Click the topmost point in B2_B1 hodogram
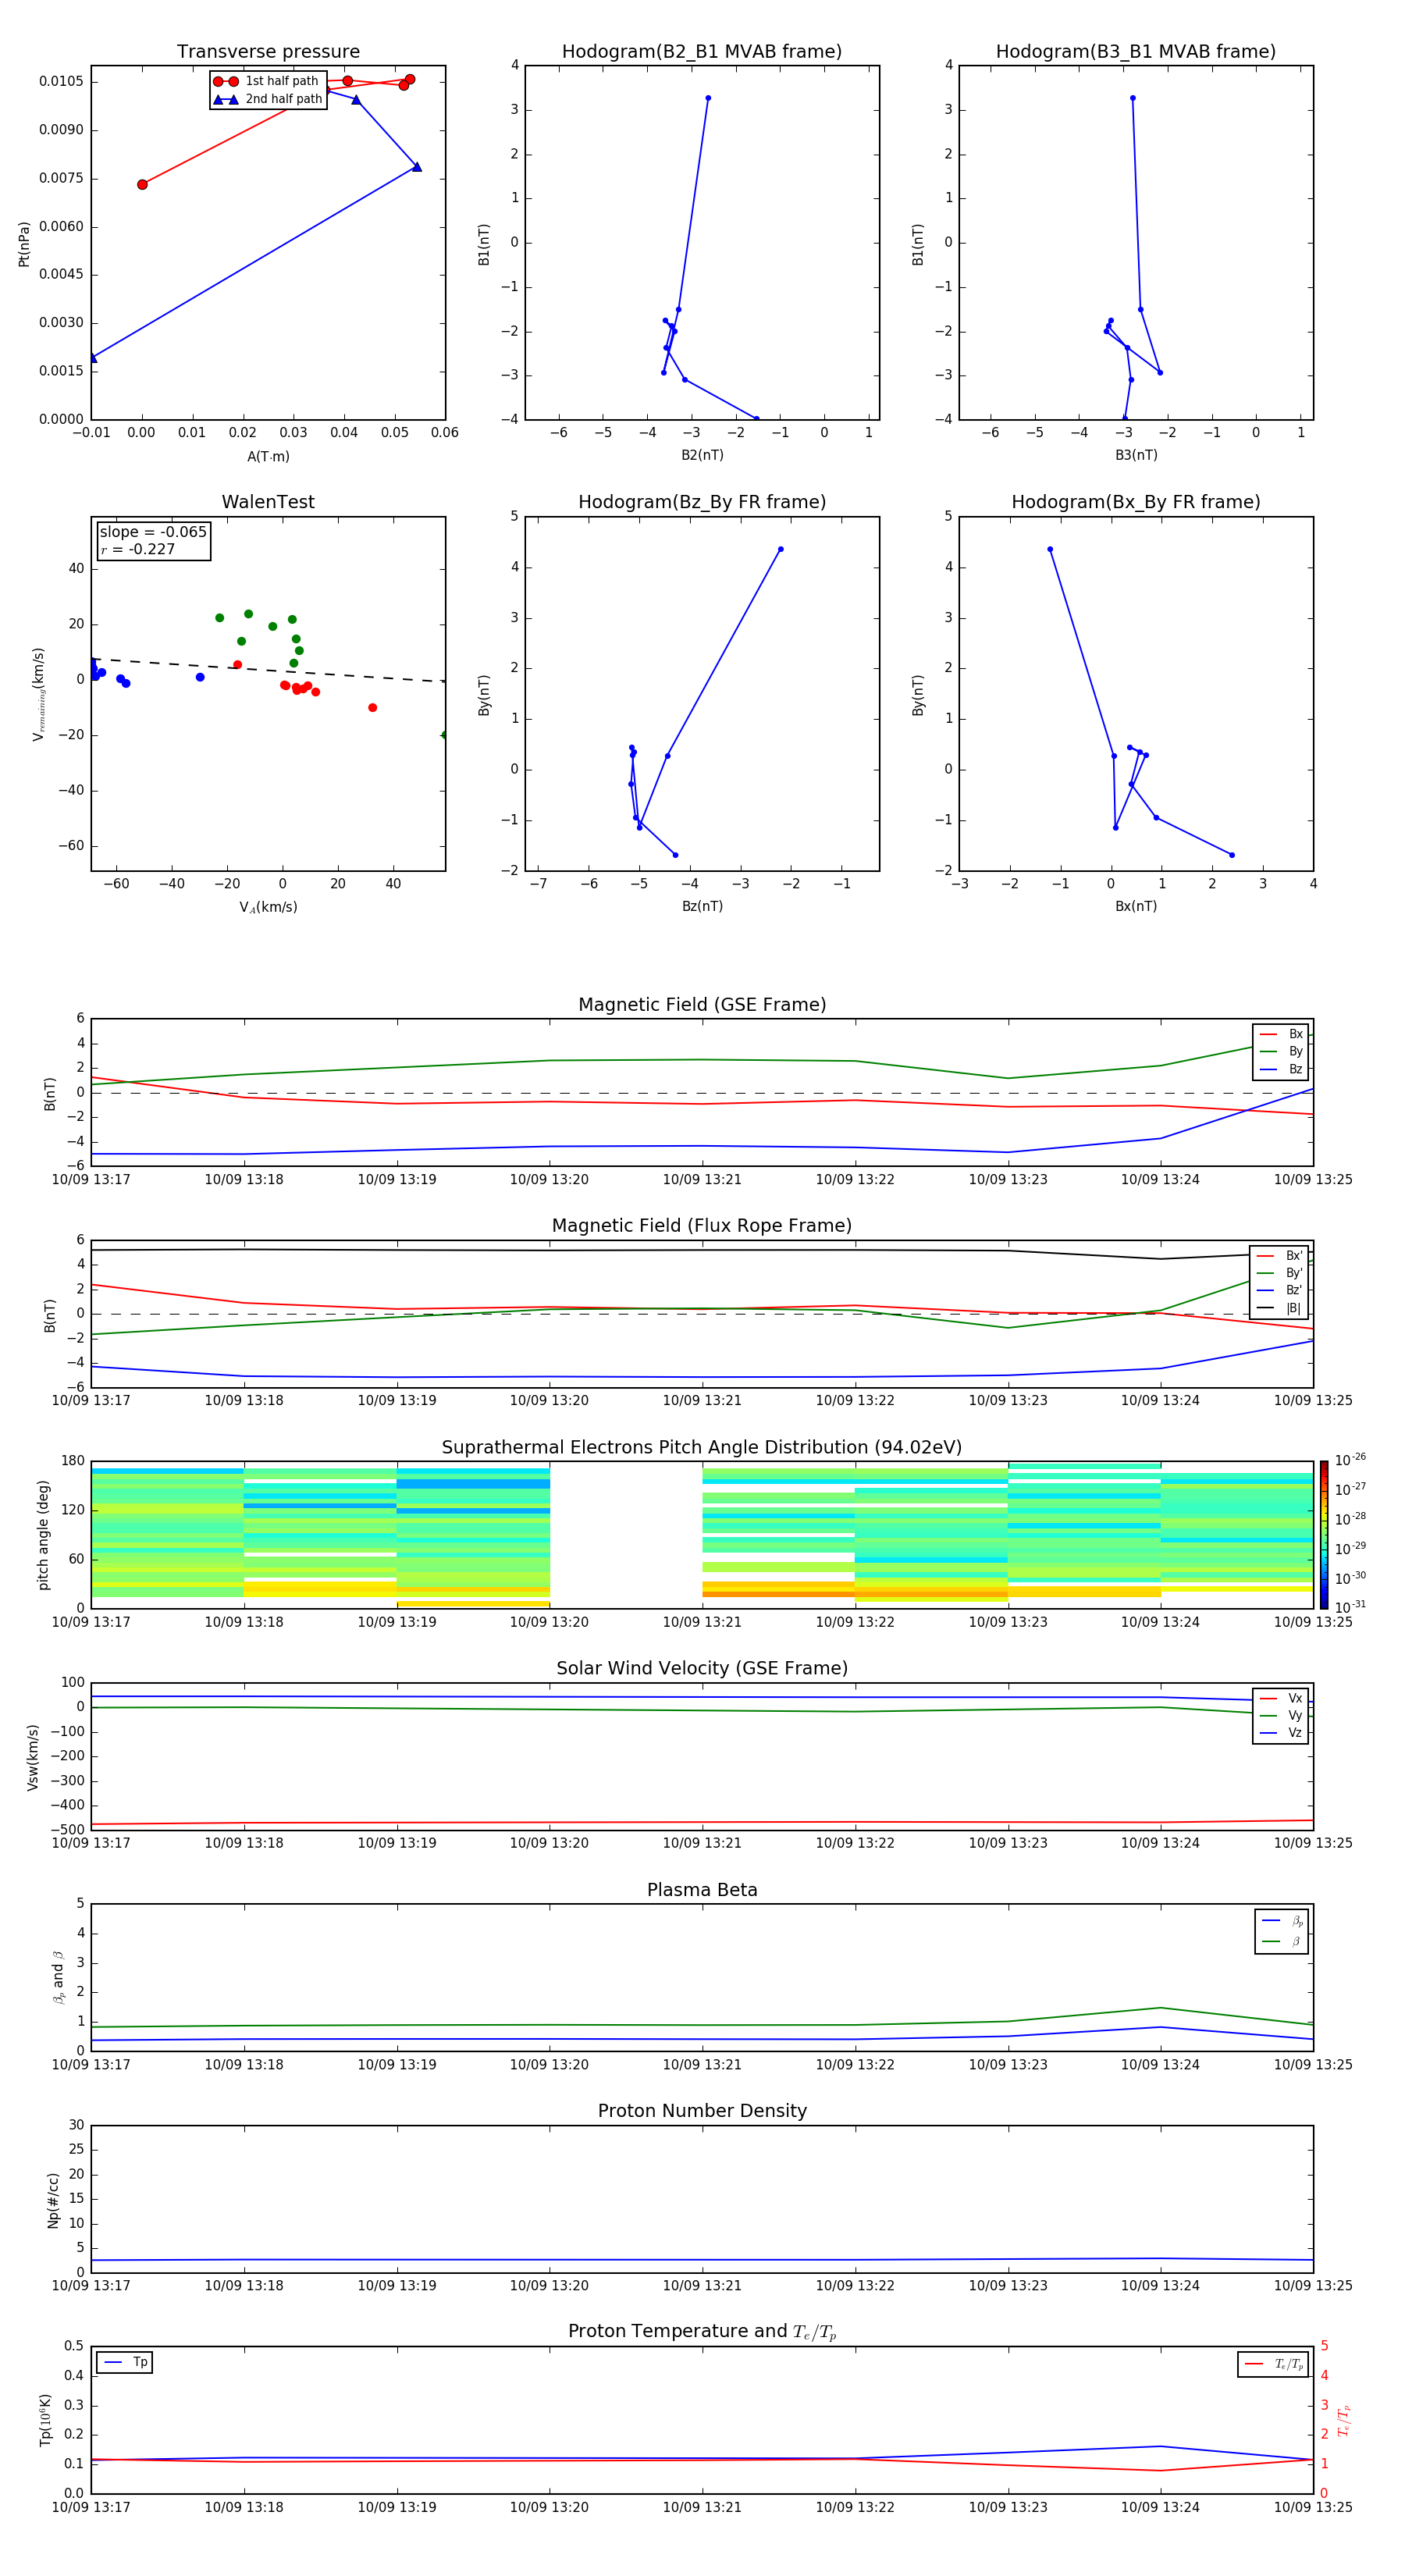1405x2576 pixels. pos(708,98)
